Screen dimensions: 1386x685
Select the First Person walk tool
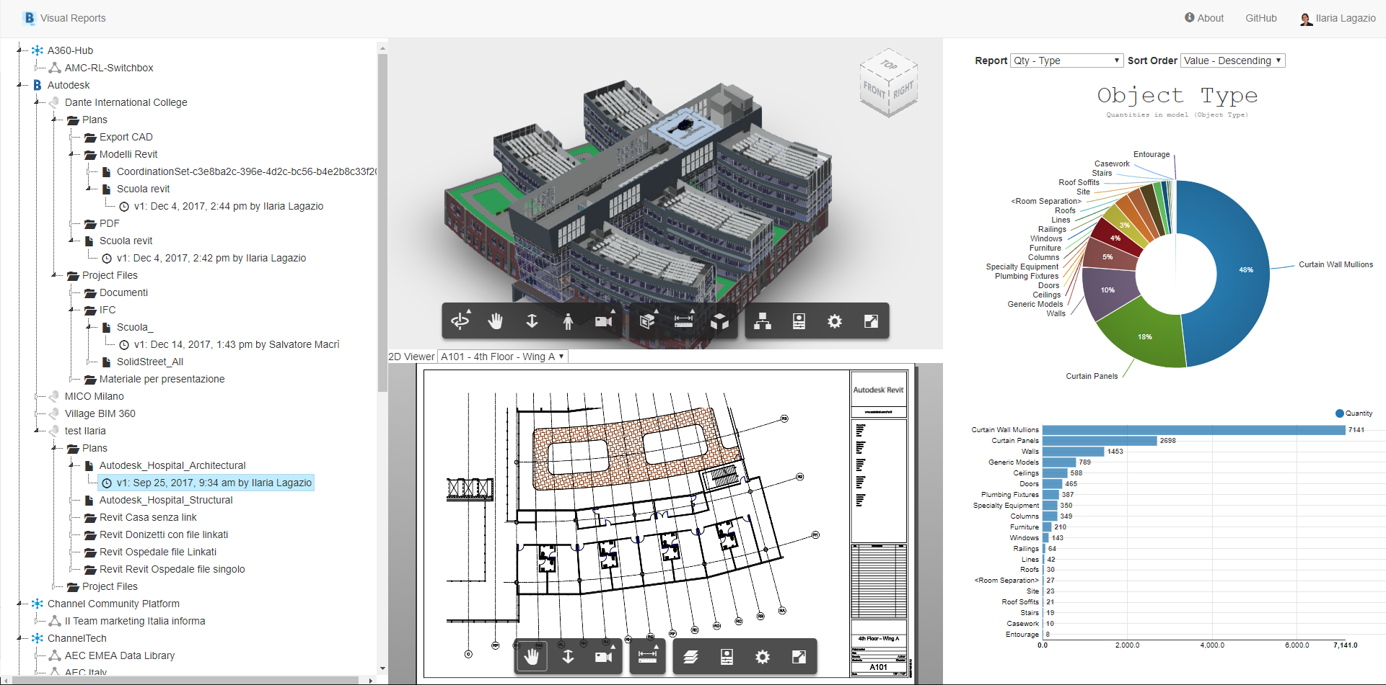pyautogui.click(x=569, y=320)
